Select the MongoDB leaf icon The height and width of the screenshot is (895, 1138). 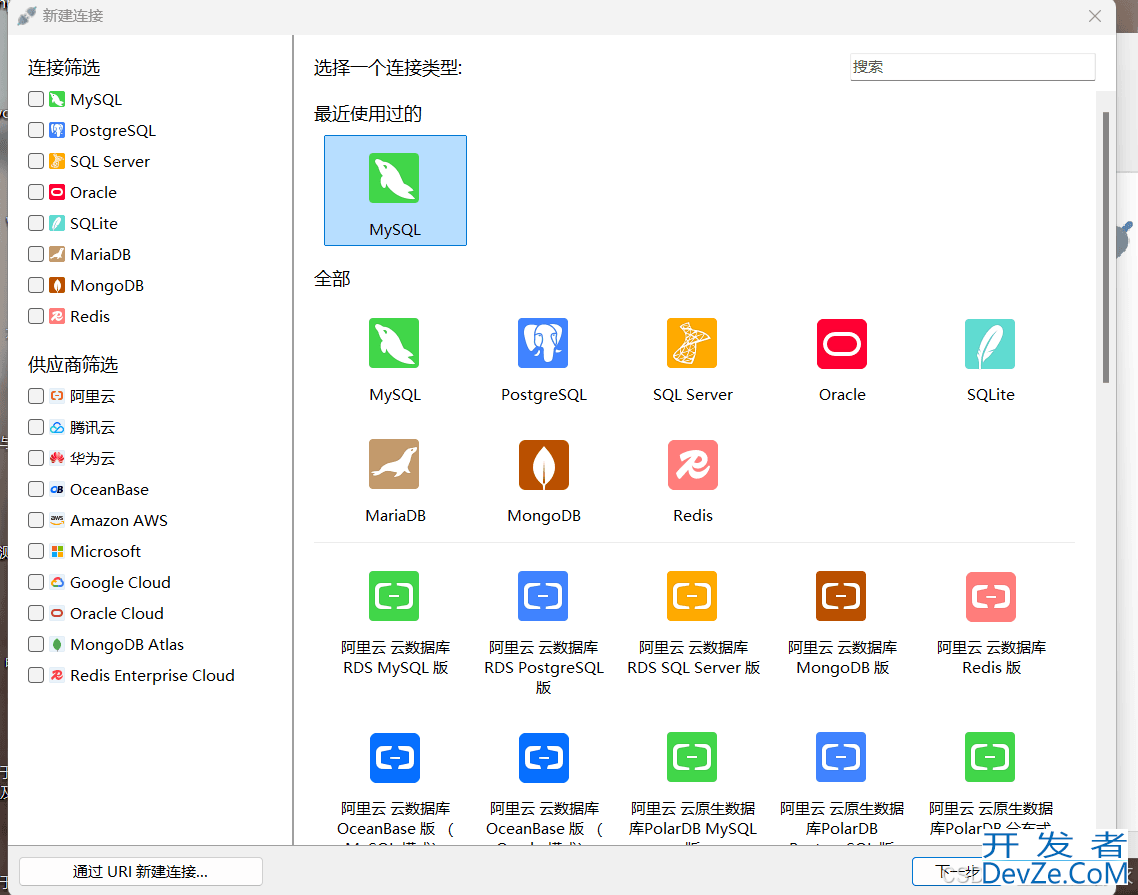click(544, 465)
